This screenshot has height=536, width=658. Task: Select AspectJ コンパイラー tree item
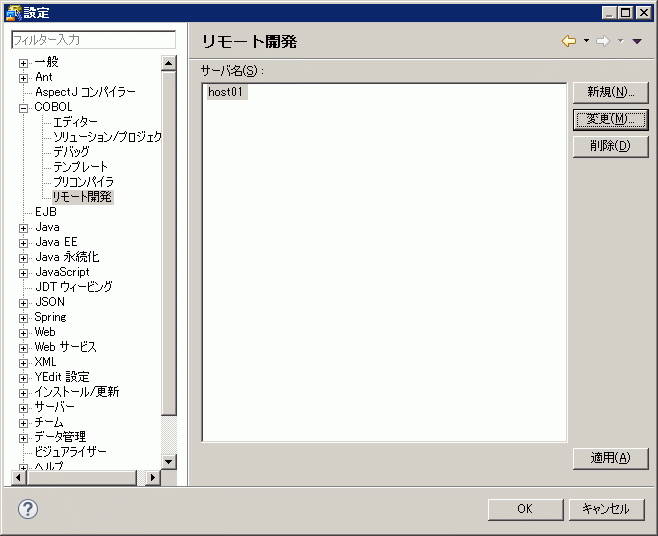tap(85, 92)
